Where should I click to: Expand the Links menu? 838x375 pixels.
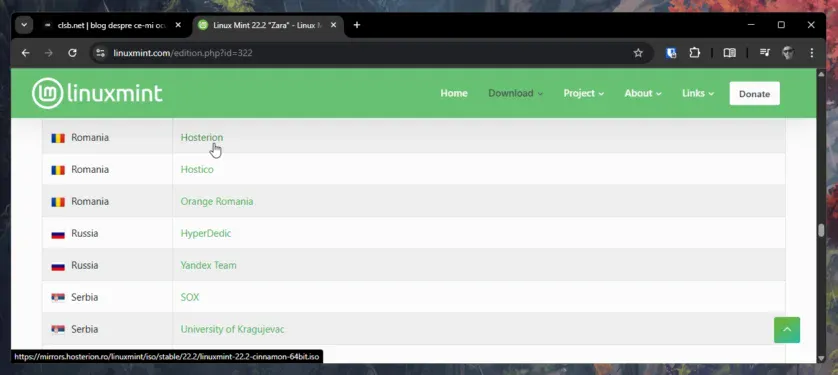tap(698, 93)
